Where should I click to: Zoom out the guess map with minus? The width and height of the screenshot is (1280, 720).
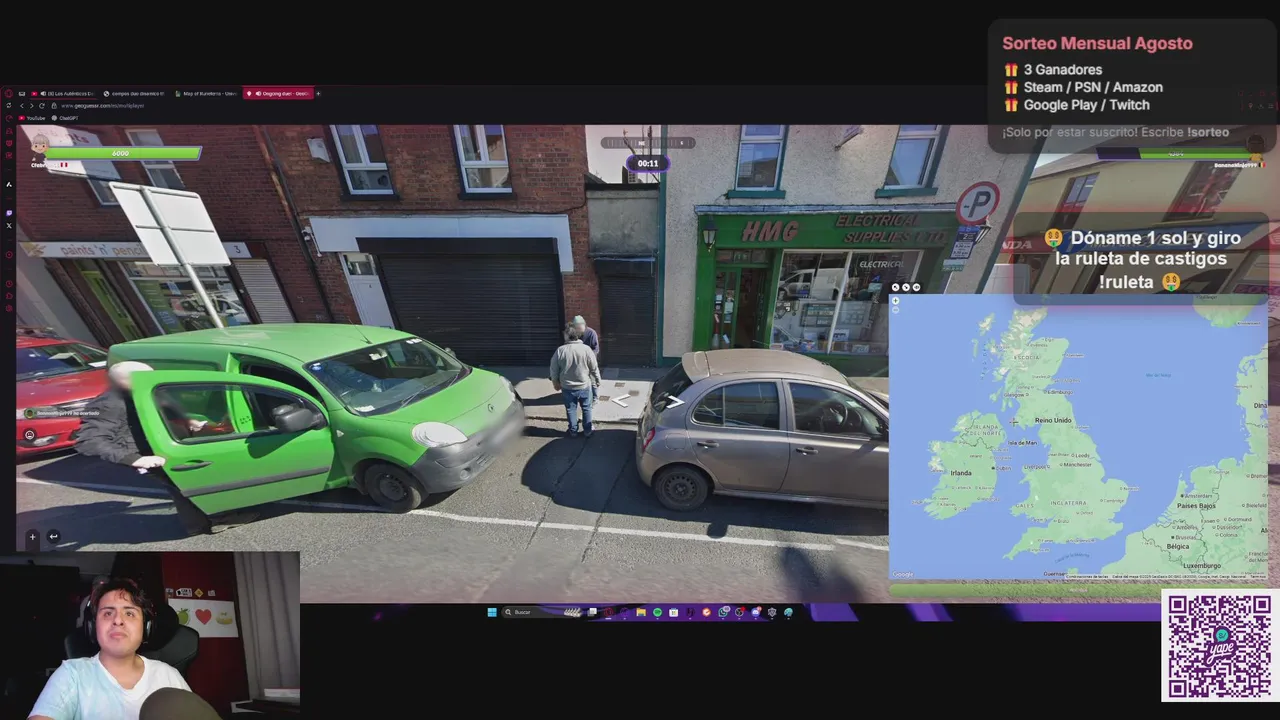(896, 310)
